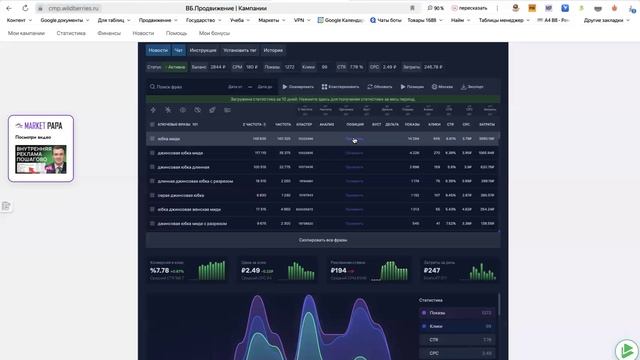Click the second star-like filter toolbar icon

click(x=168, y=110)
